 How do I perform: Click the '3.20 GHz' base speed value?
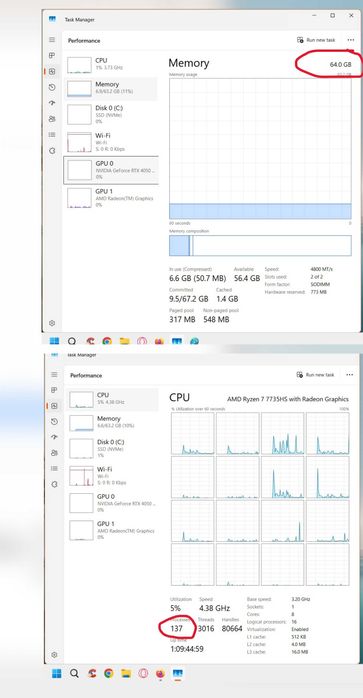(x=301, y=599)
